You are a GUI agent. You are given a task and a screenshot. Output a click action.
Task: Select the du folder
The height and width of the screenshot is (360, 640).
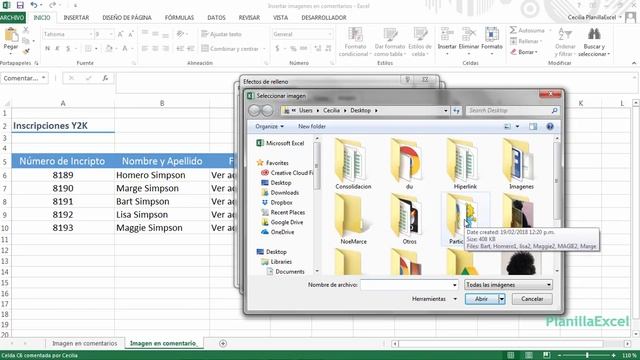point(409,164)
